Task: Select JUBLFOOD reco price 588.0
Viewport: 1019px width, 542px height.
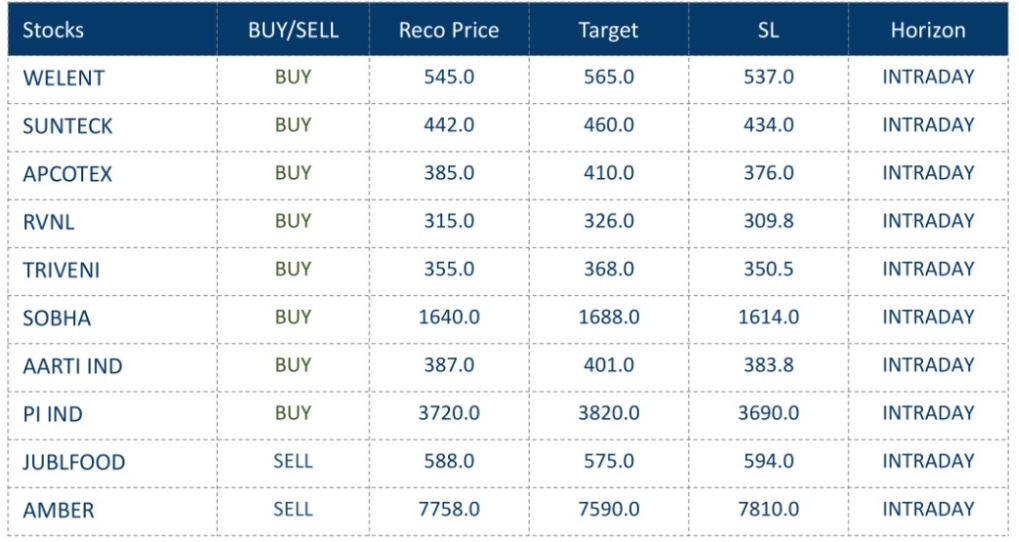Action: tap(449, 461)
